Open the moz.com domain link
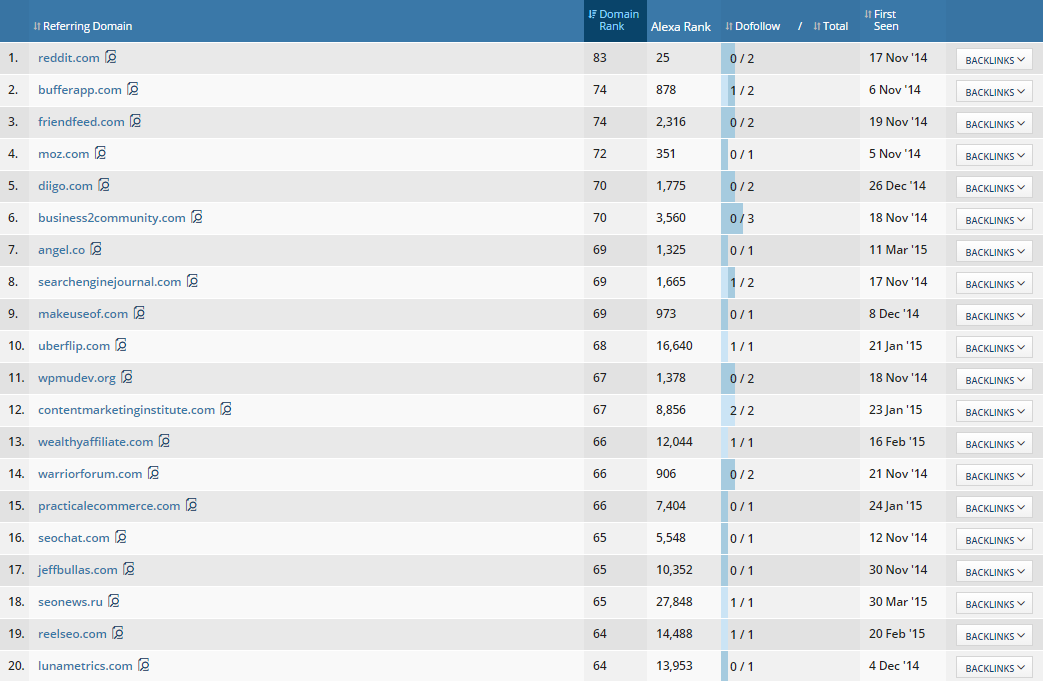 pos(63,154)
